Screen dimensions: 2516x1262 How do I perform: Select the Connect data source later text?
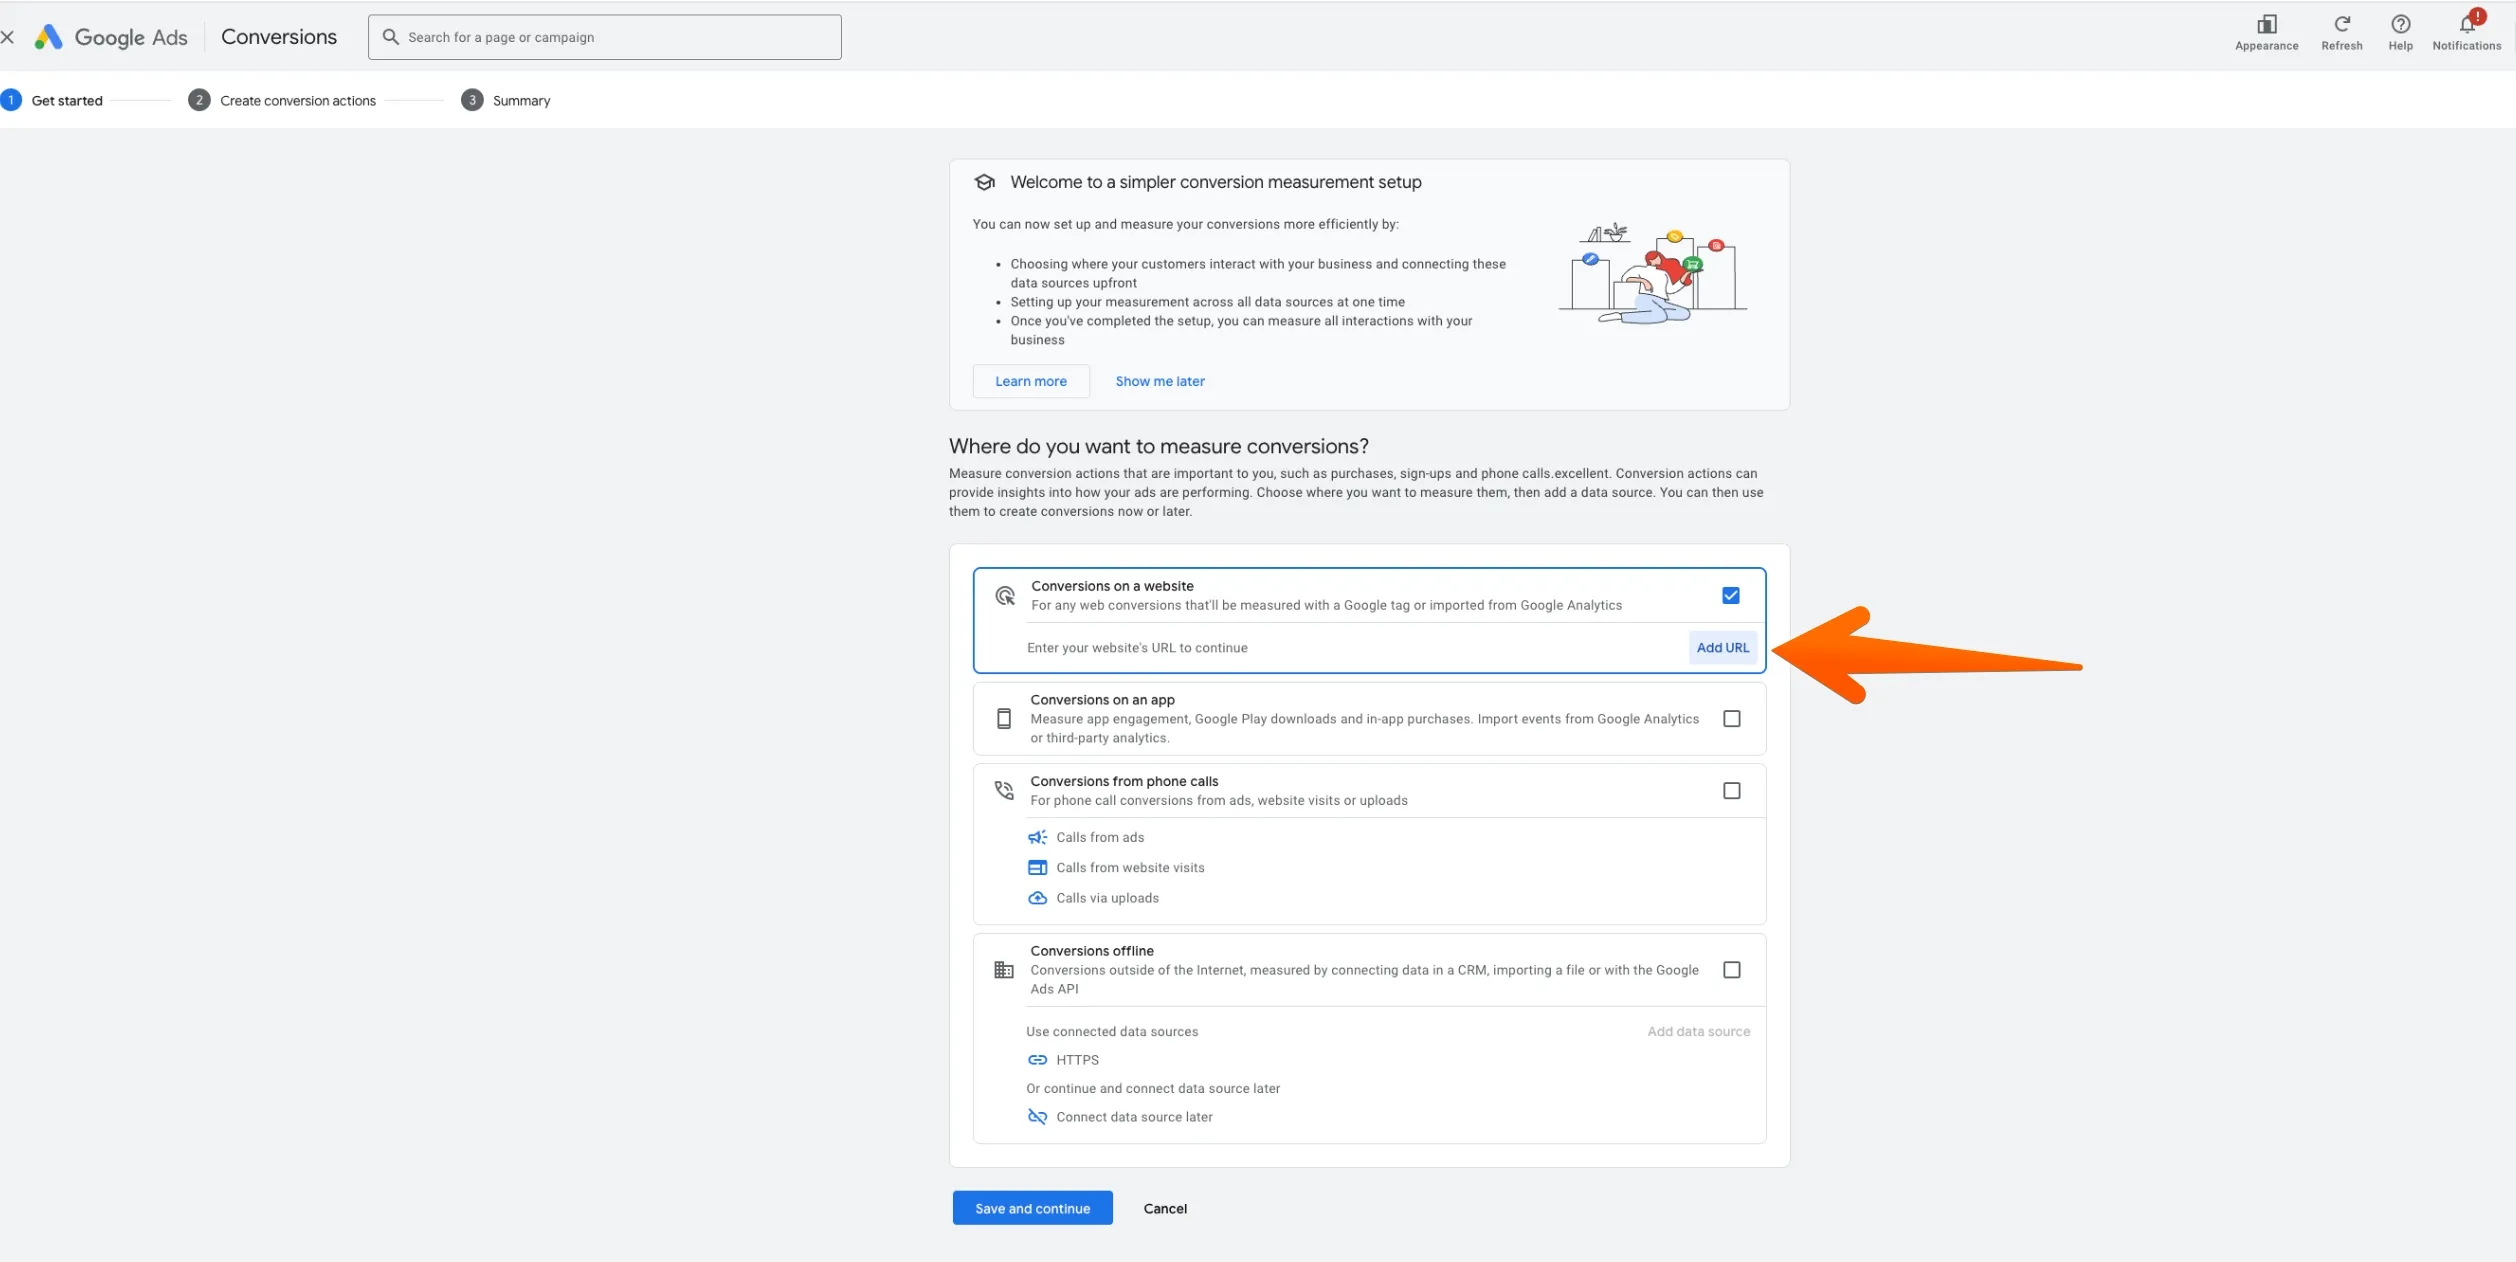[1134, 1117]
